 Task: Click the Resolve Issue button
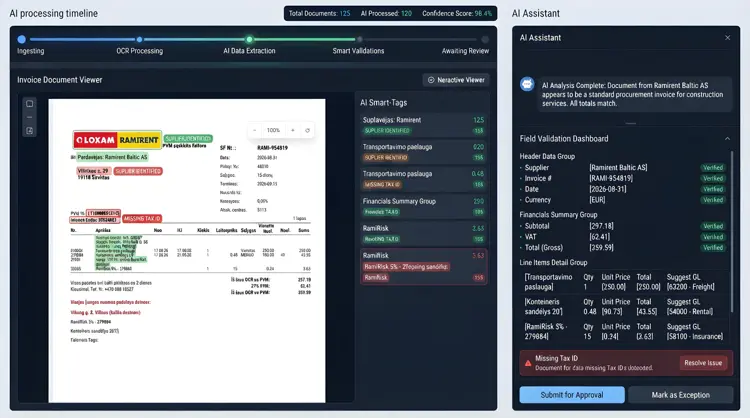pos(703,363)
